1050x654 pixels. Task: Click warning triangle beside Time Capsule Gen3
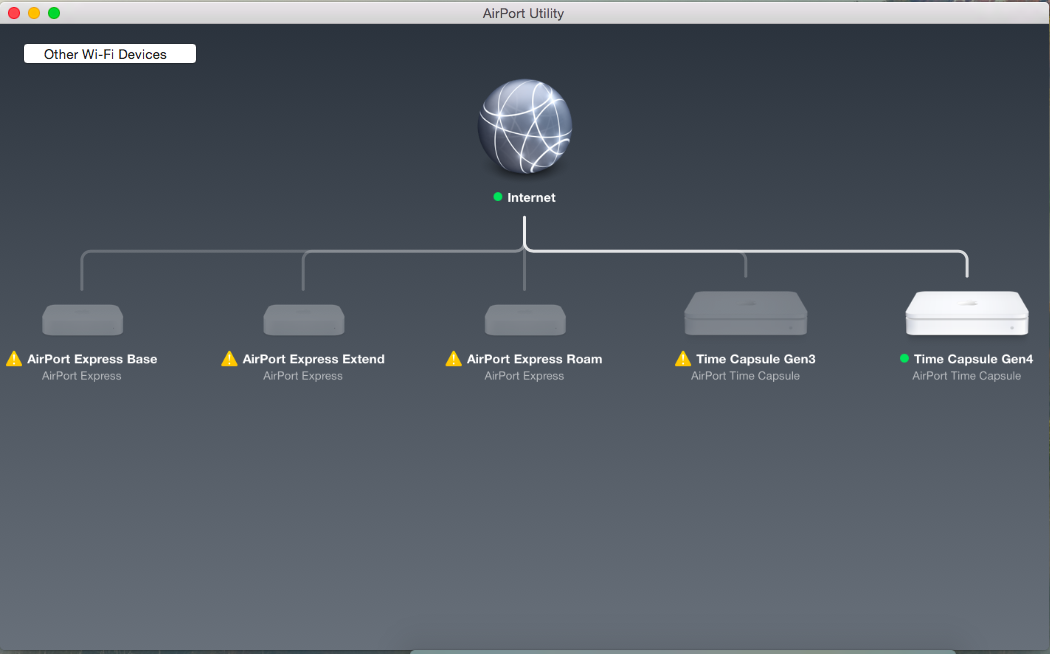click(682, 359)
